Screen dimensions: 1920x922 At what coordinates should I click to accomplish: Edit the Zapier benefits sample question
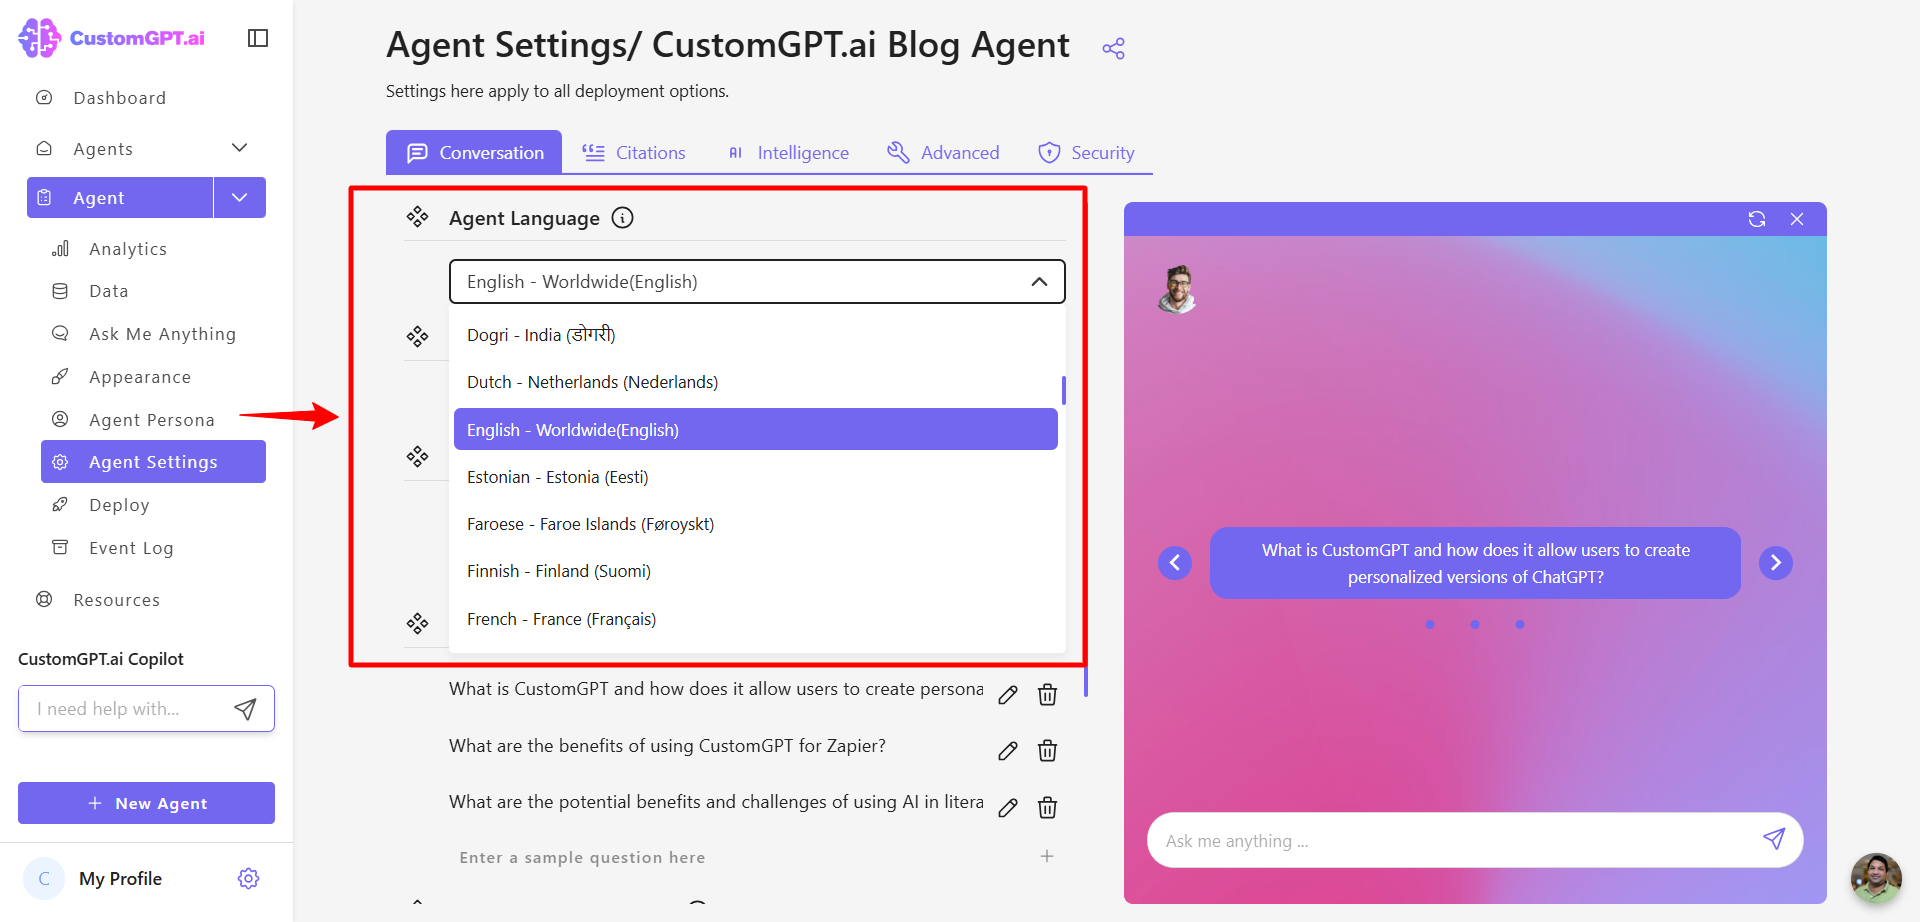(1008, 751)
